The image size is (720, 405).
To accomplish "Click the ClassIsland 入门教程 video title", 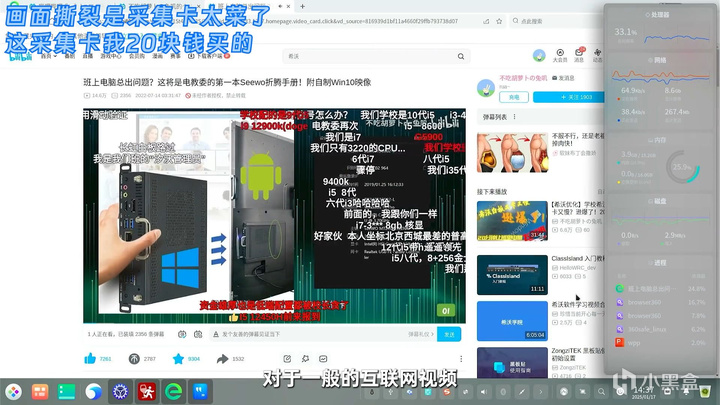I will click(578, 259).
